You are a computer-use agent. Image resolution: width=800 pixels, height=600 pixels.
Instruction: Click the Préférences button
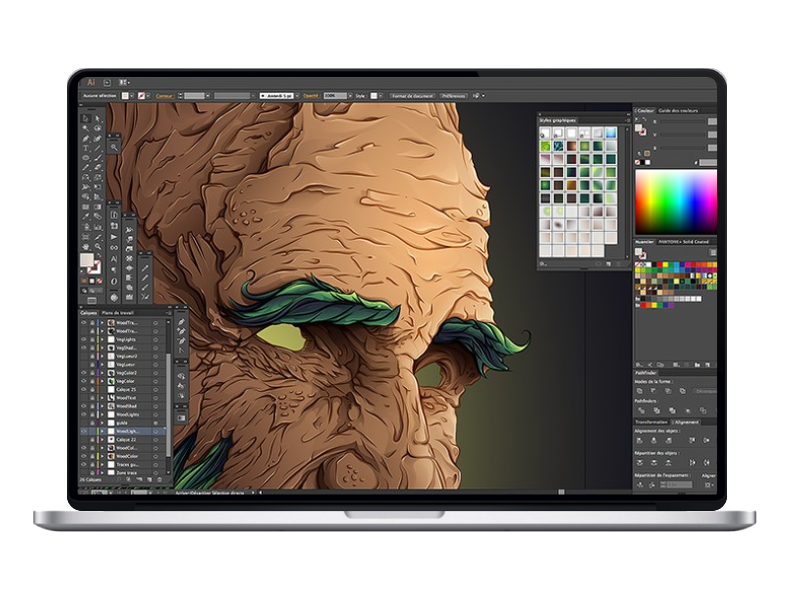coord(453,95)
